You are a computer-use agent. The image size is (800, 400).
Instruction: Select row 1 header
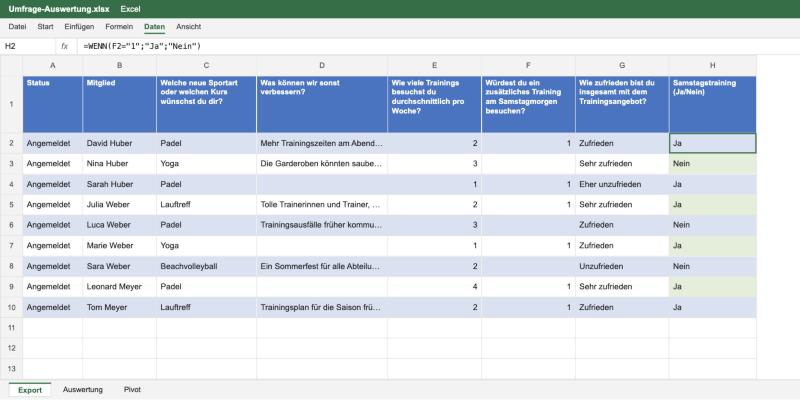click(11, 104)
